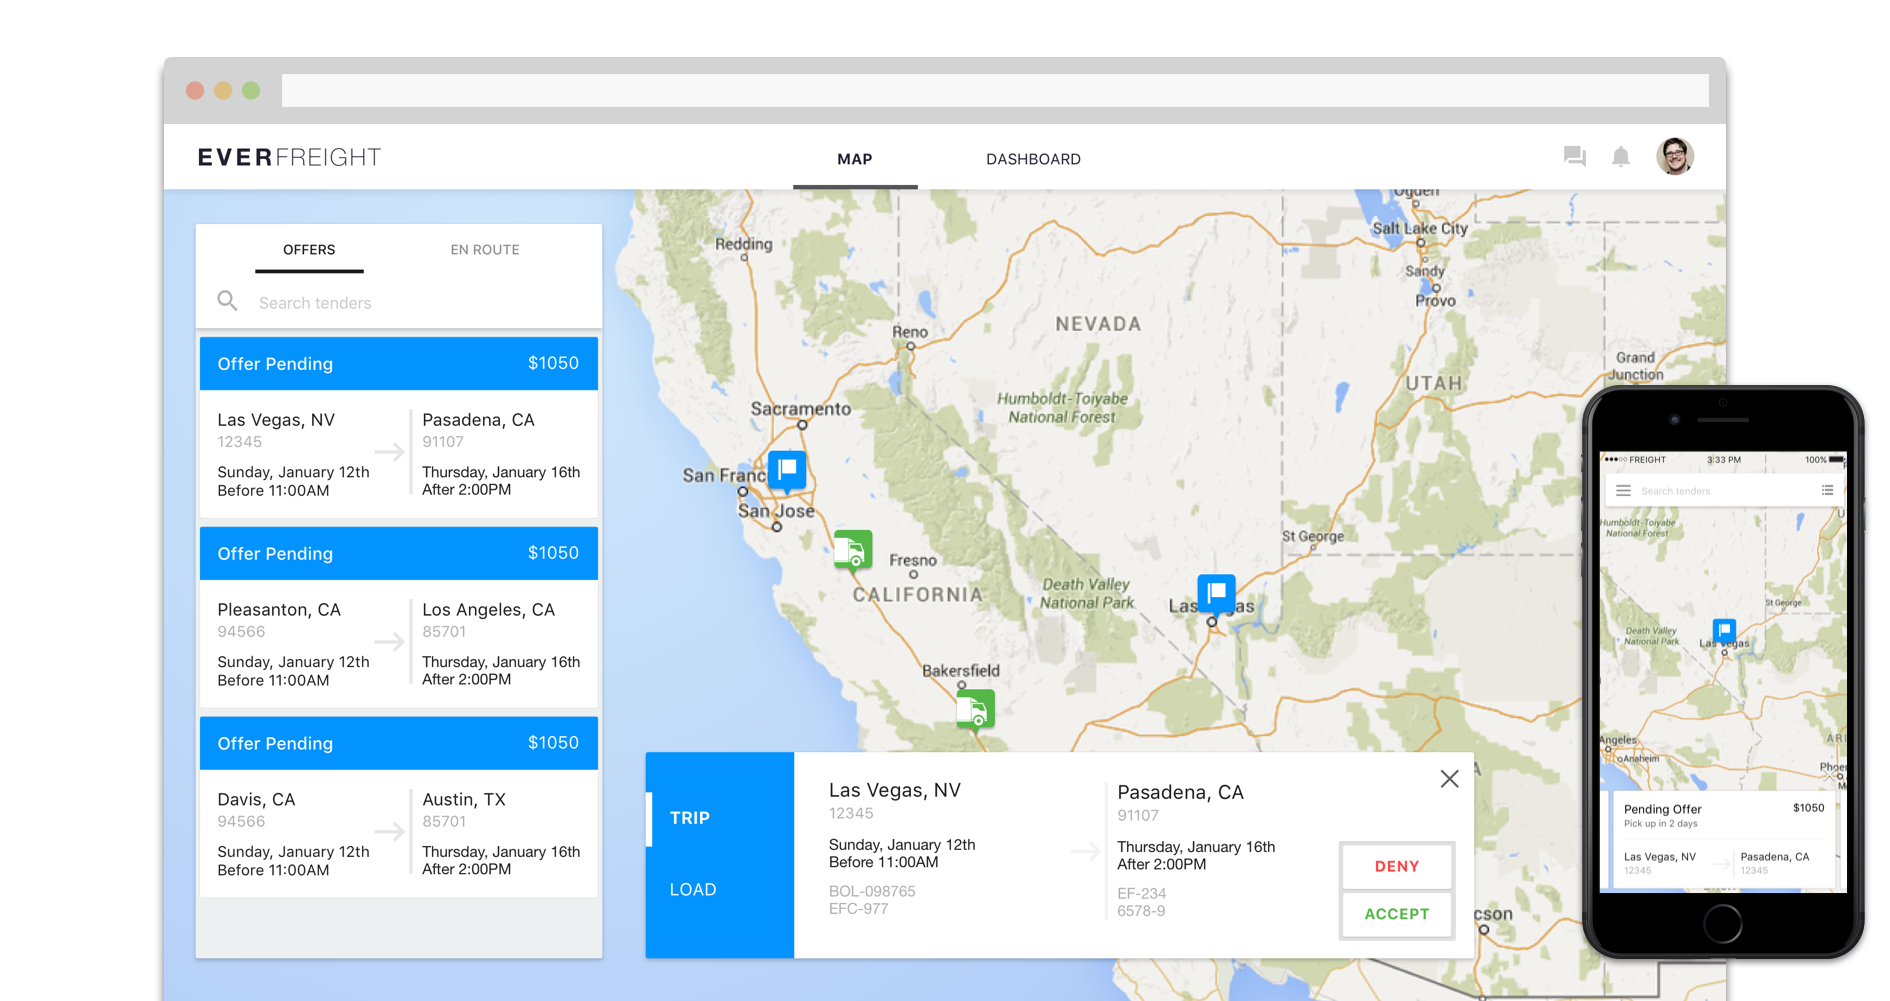Open the Davis to Austin offer header
This screenshot has width=1890, height=1001.
coord(399,743)
